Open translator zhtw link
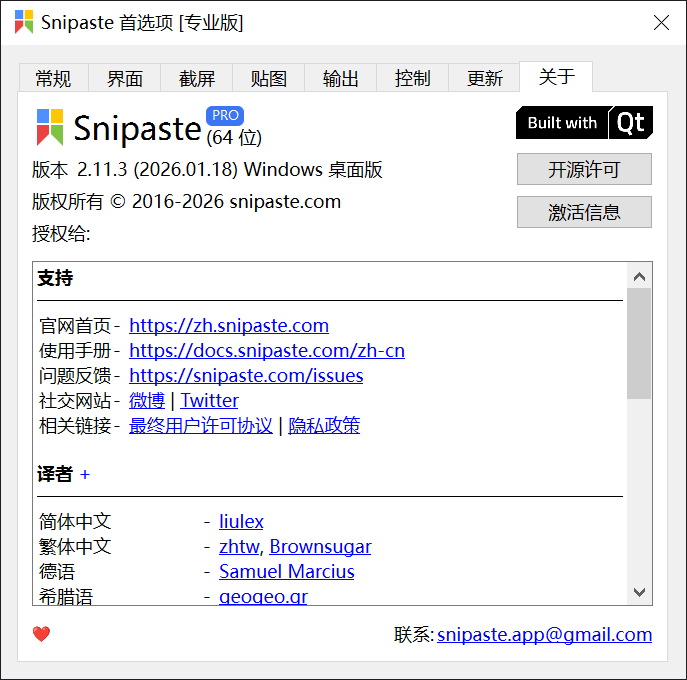Viewport: 687px width, 680px height. (239, 546)
